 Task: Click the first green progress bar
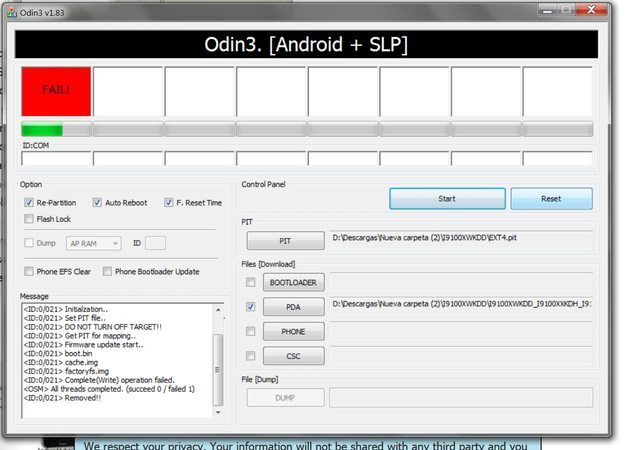(x=56, y=130)
